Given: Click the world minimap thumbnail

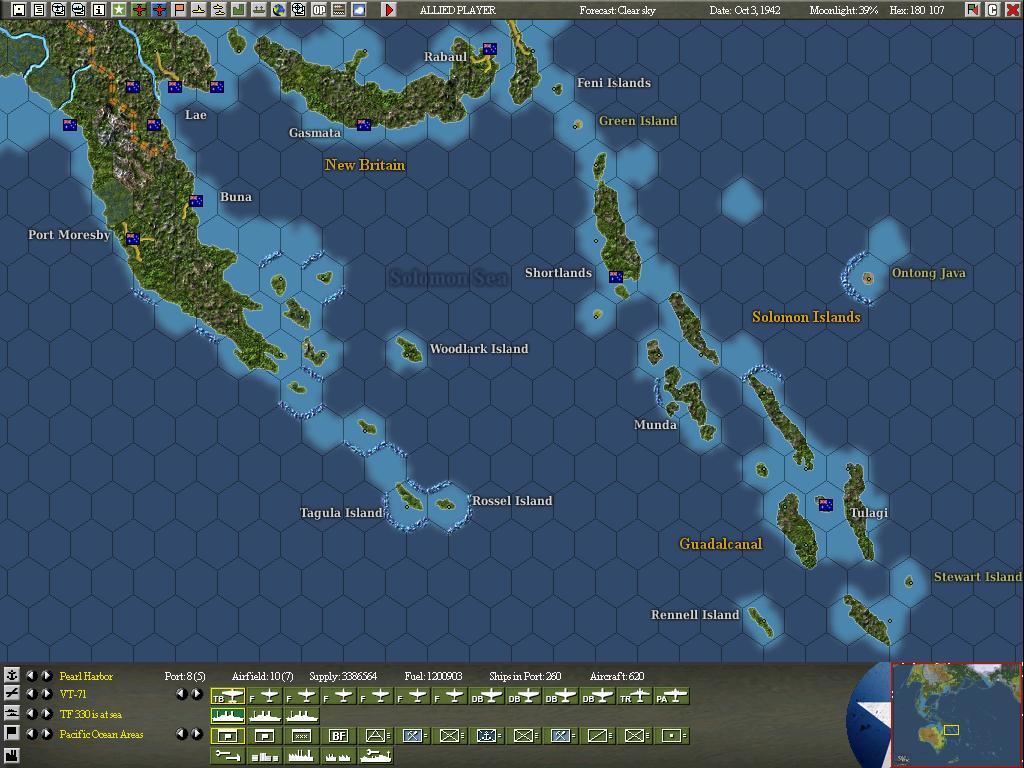Looking at the screenshot, I should (957, 714).
